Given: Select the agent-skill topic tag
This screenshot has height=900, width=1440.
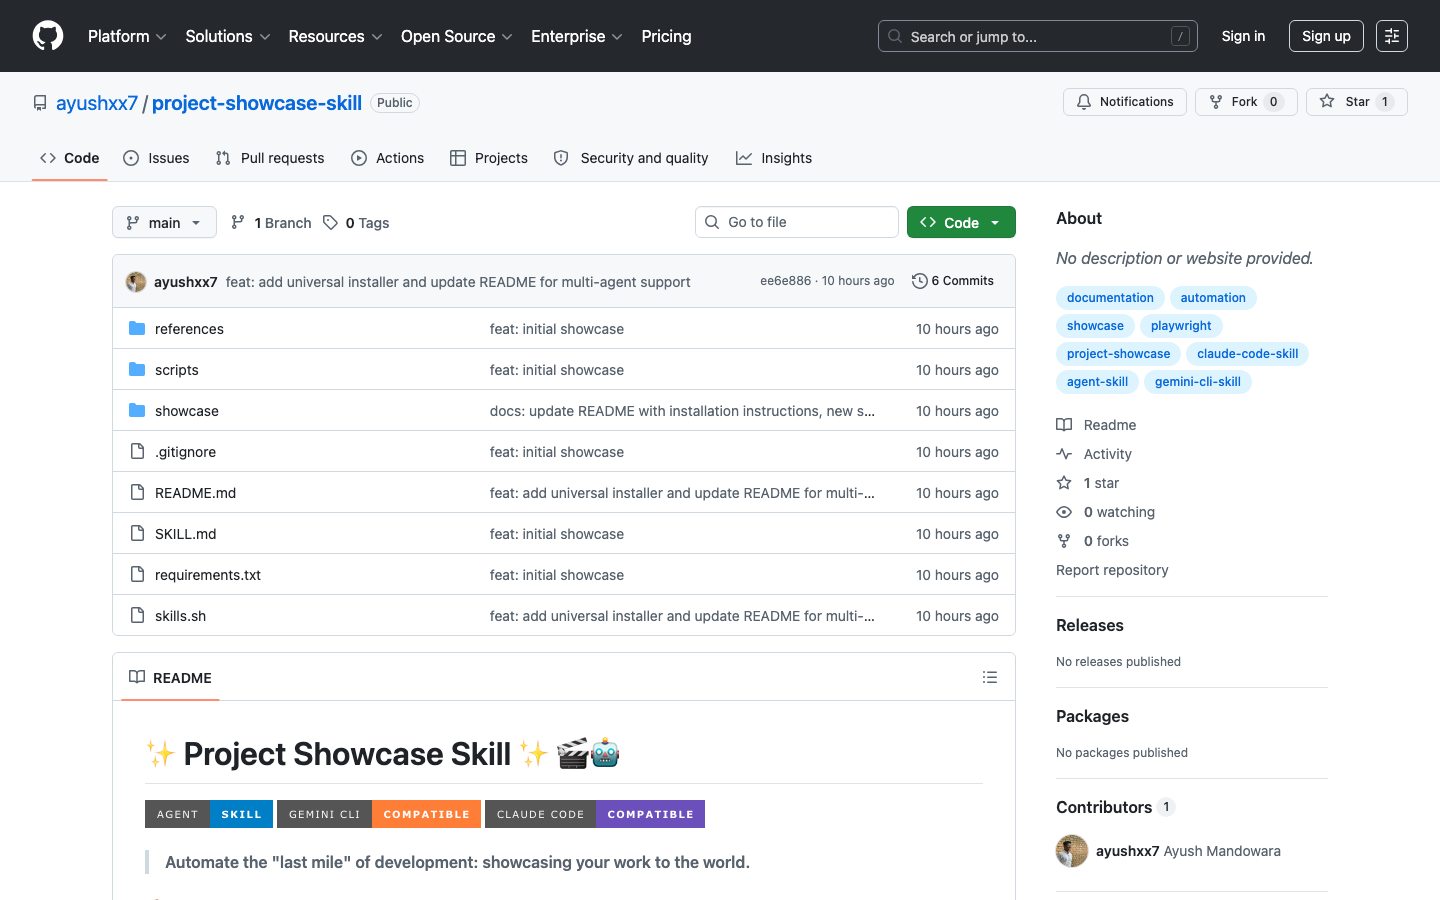Looking at the screenshot, I should [1097, 382].
